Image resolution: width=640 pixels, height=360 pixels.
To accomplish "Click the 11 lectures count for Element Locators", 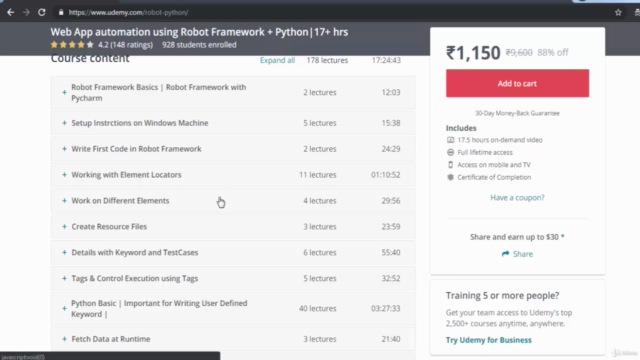I will 318,175.
